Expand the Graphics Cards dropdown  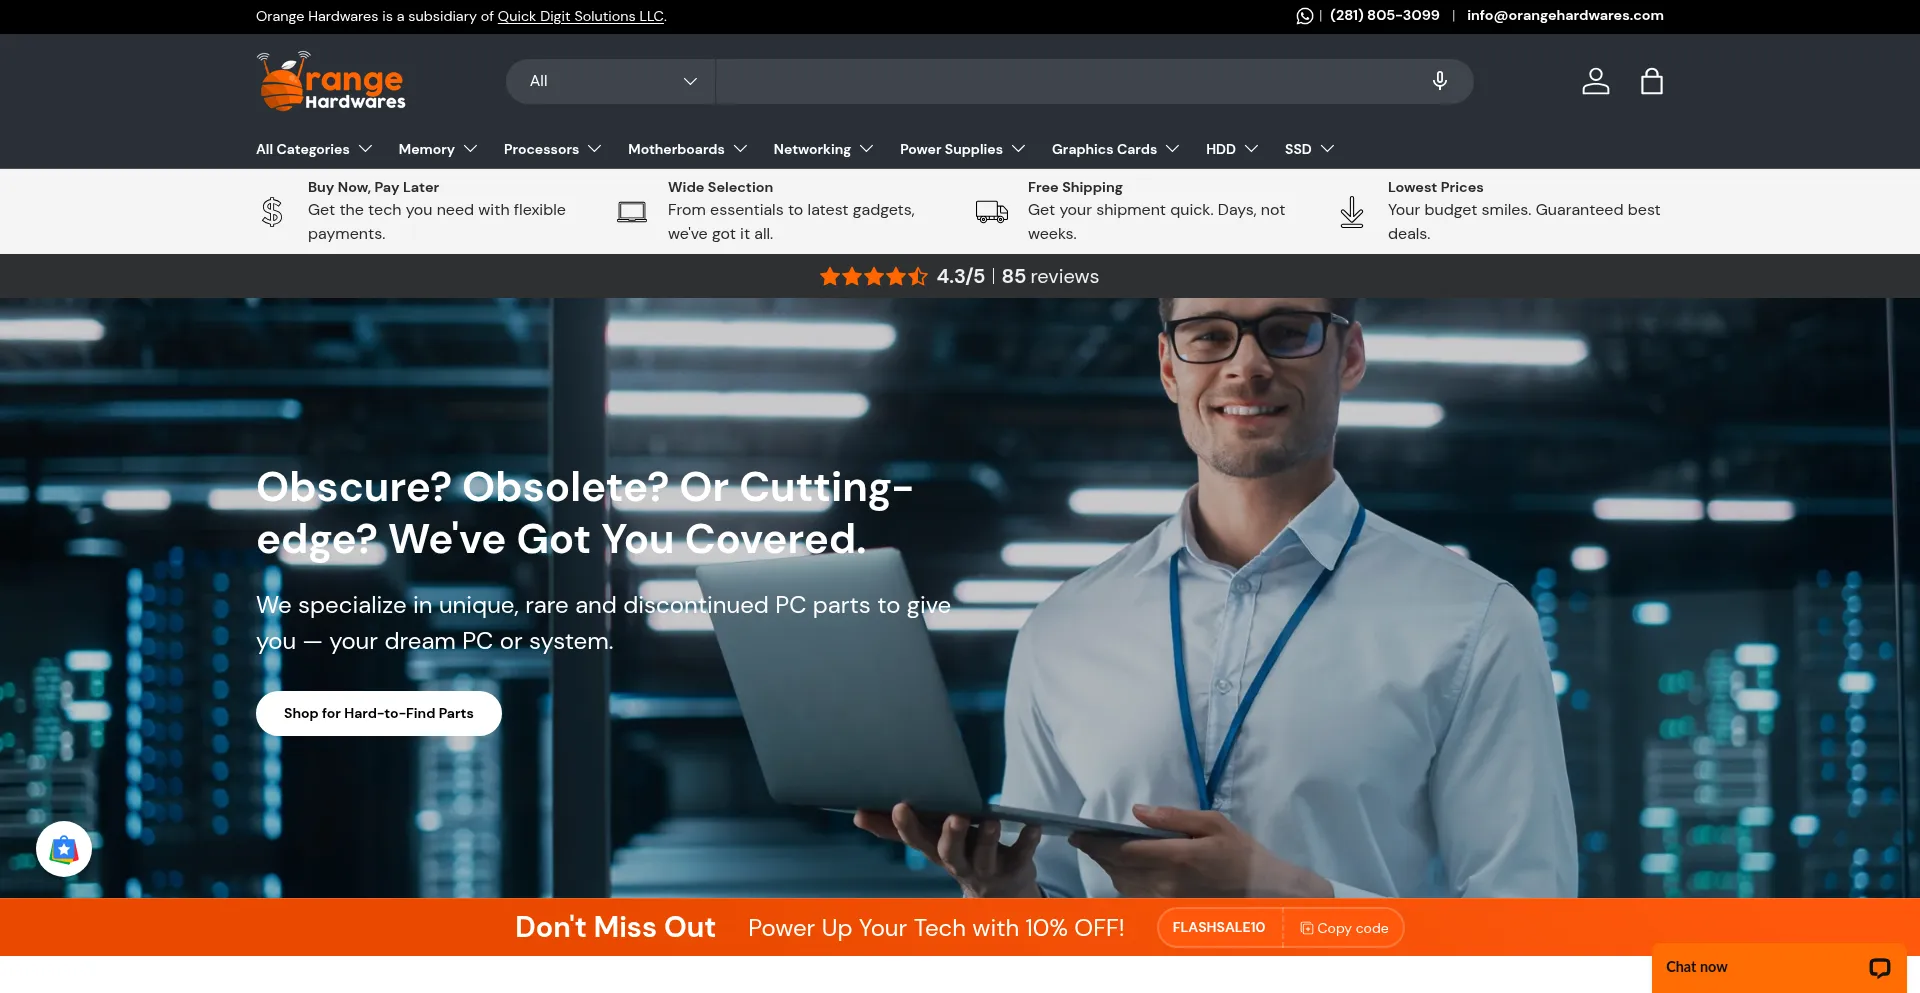pyautogui.click(x=1114, y=149)
